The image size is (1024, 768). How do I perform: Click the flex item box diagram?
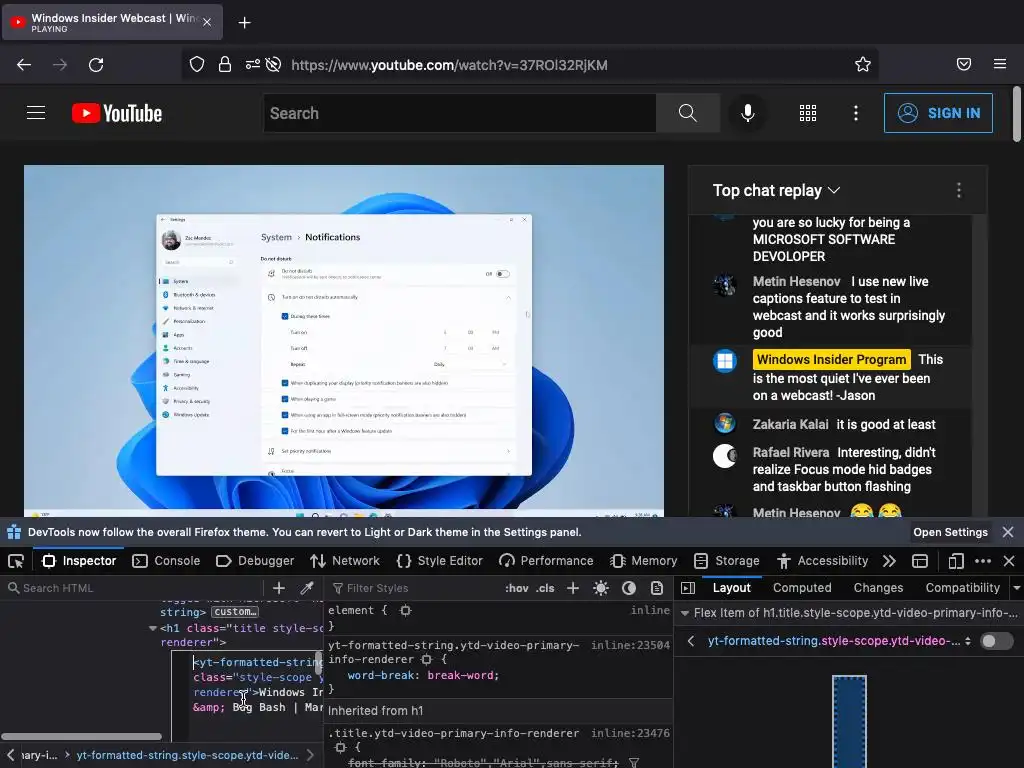849,722
